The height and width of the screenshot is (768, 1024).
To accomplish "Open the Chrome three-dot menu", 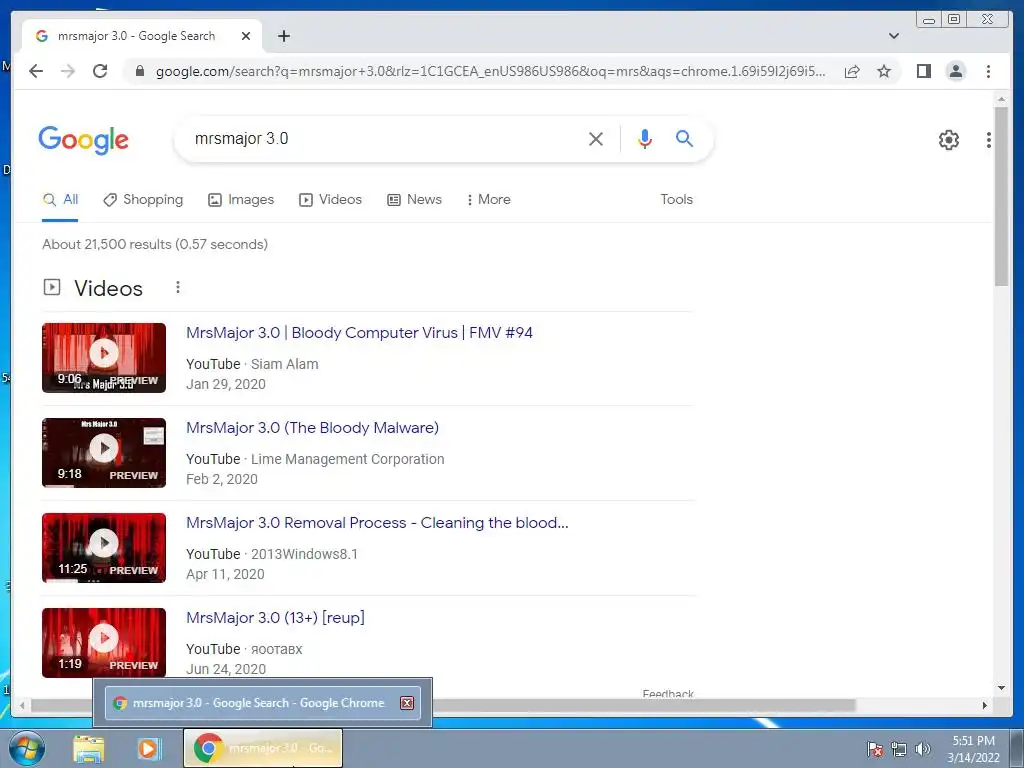I will point(988,71).
